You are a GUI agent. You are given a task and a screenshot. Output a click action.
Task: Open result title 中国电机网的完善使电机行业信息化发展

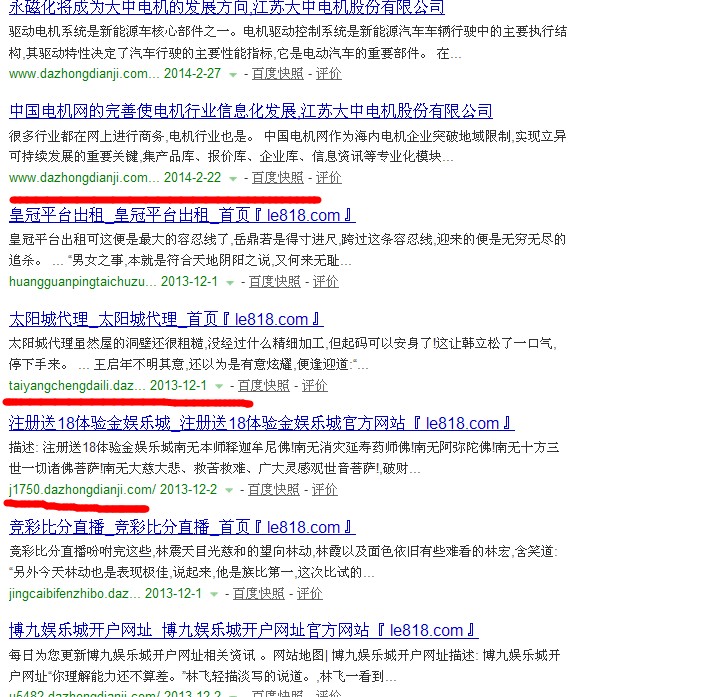[x=251, y=111]
